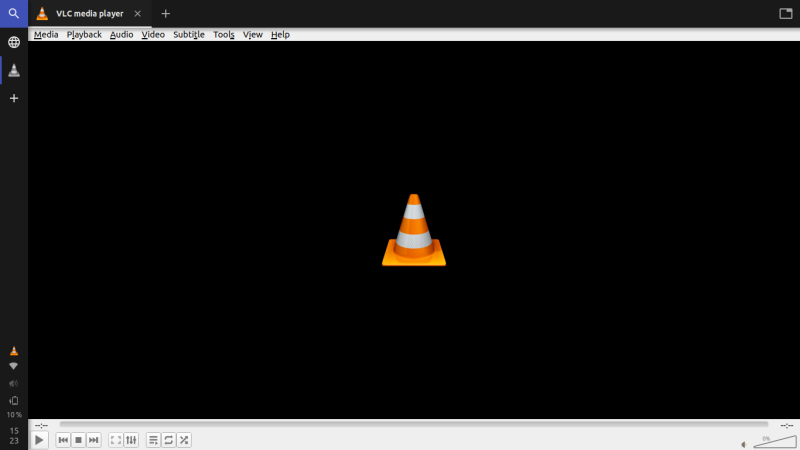
Task: Skip to previous media track
Action: pyautogui.click(x=63, y=440)
